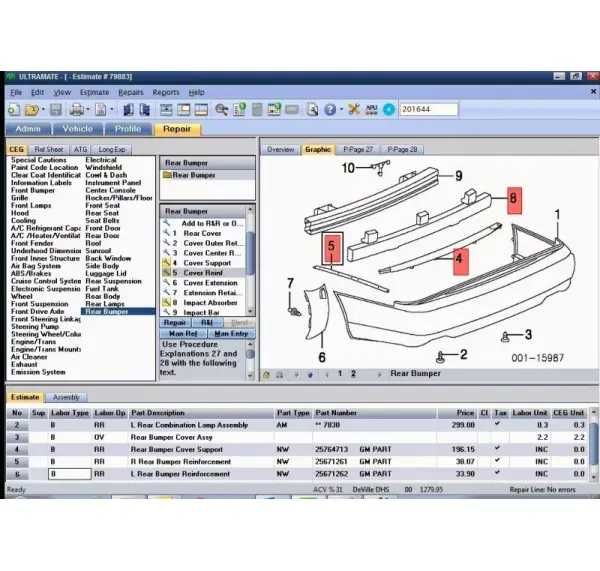600x571 pixels.
Task: Switch to the Overview tab
Action: point(280,149)
